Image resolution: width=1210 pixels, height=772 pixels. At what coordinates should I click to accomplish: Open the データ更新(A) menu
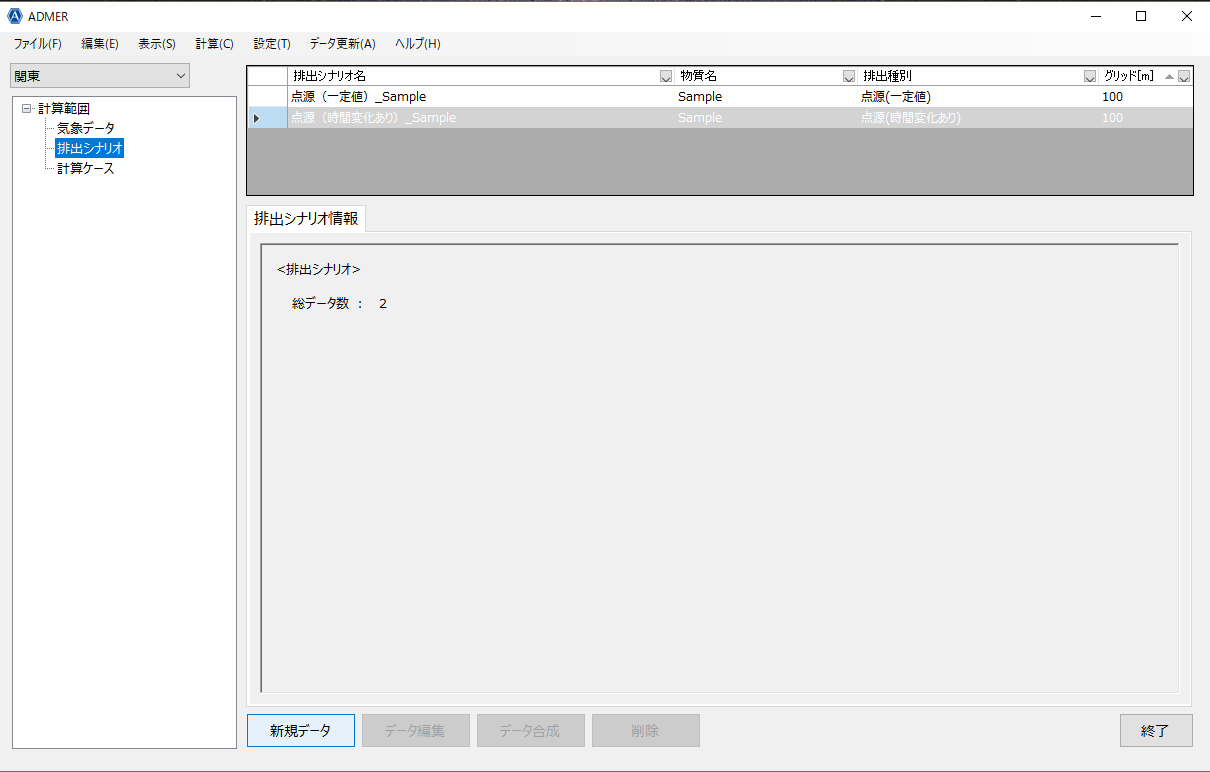click(x=342, y=44)
